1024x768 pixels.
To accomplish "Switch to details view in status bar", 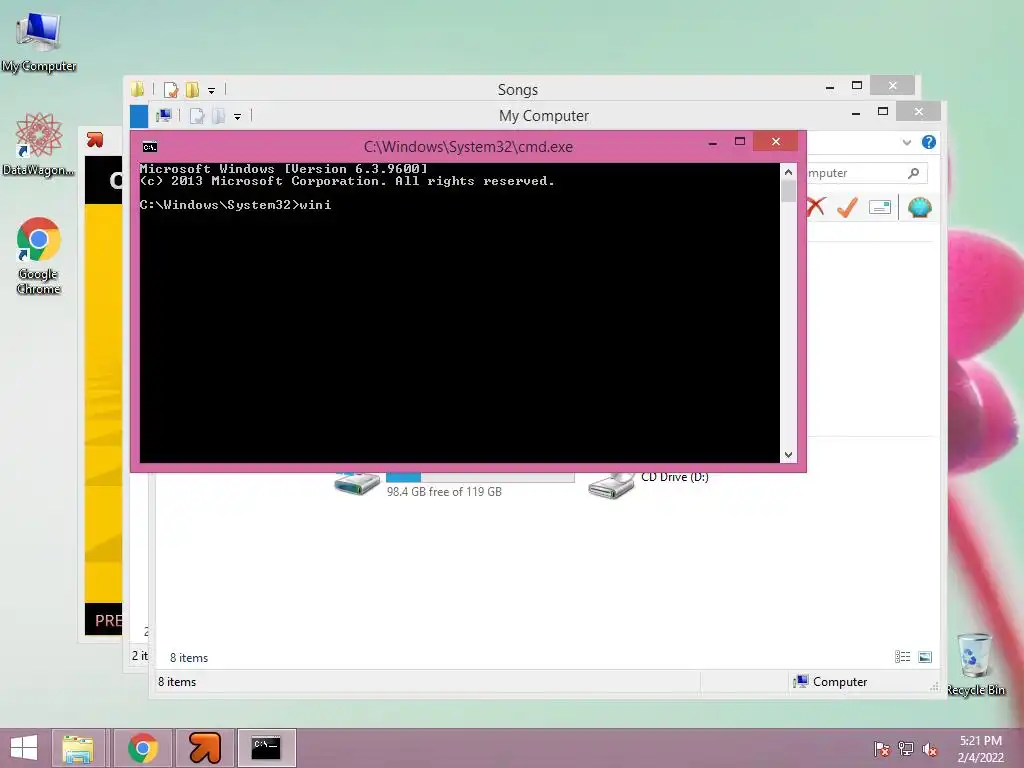I will (x=903, y=657).
